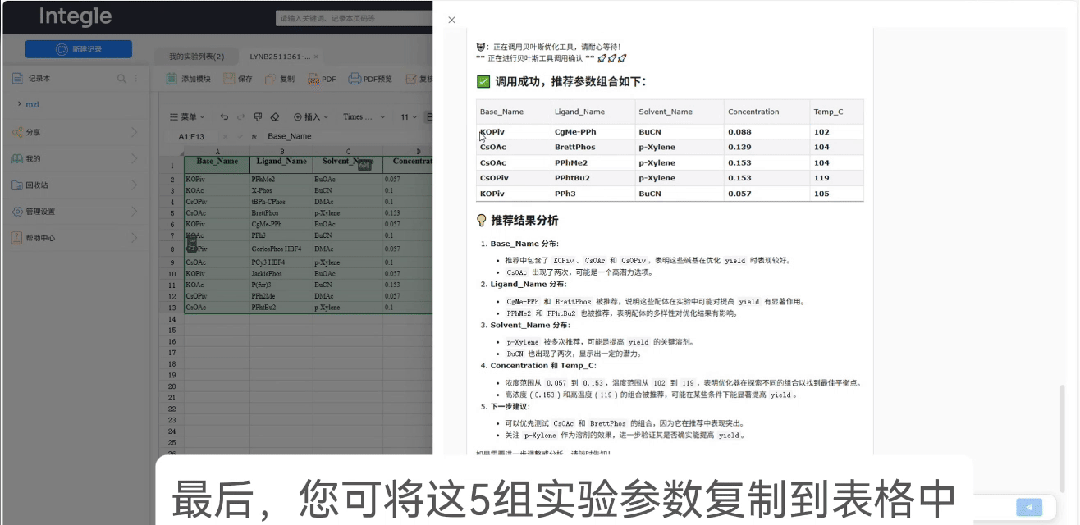The height and width of the screenshot is (525, 1080).
Task: Click spreadsheet cell JackiePhos in row 10
Action: tap(281, 274)
